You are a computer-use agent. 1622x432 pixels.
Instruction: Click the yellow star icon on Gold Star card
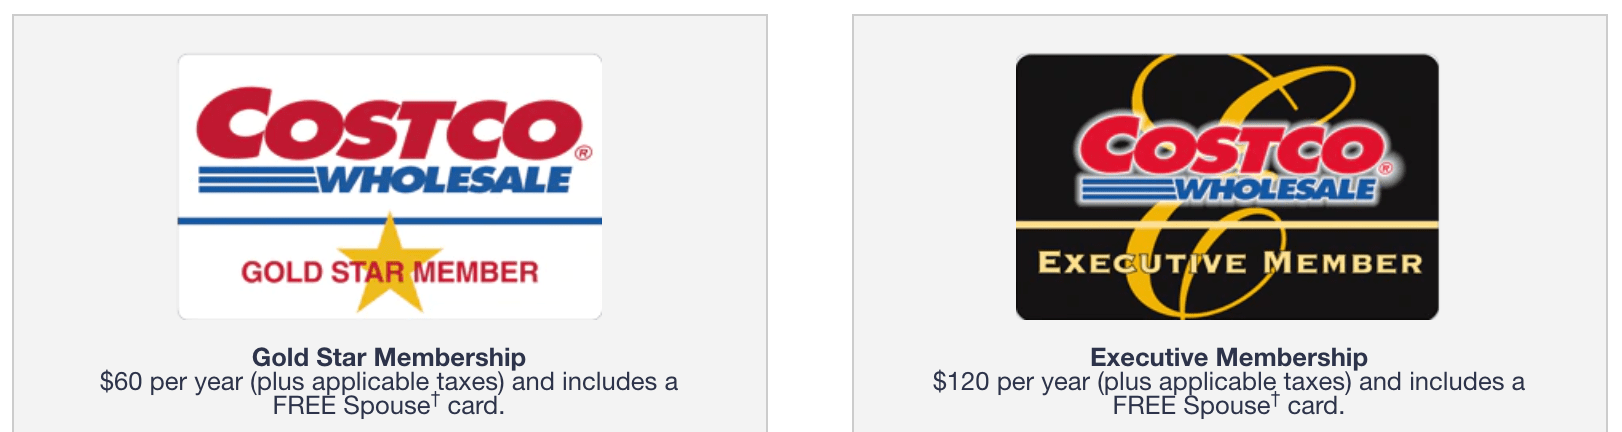point(389,263)
